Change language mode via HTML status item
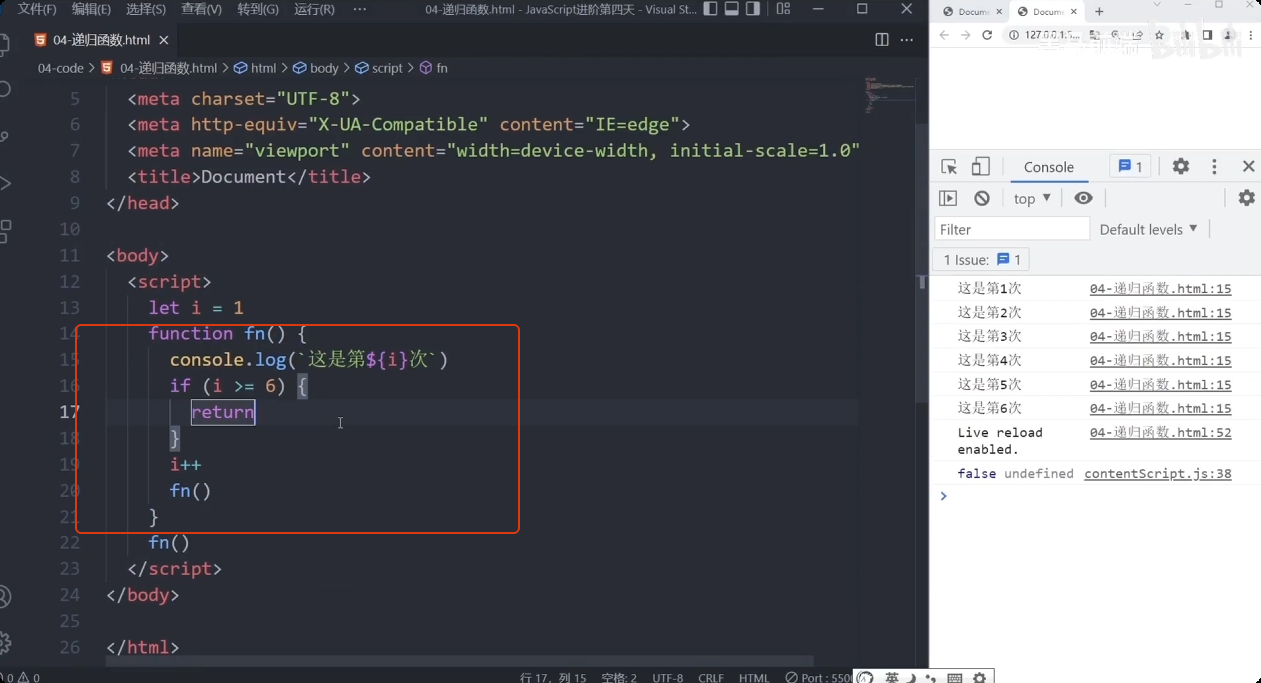Viewport: 1261px width, 683px height. 754,677
